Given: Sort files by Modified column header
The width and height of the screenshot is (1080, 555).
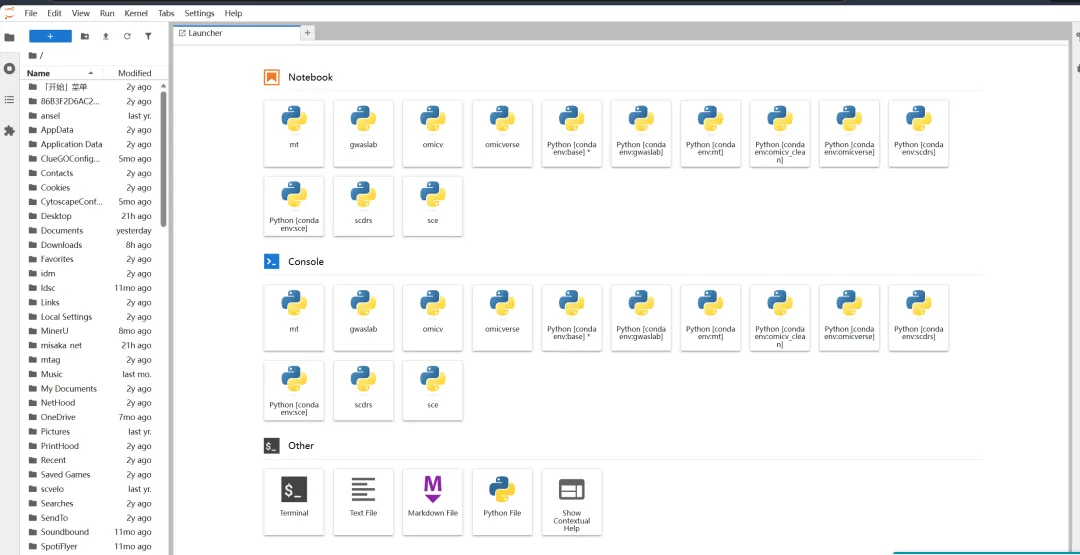Looking at the screenshot, I should (134, 73).
